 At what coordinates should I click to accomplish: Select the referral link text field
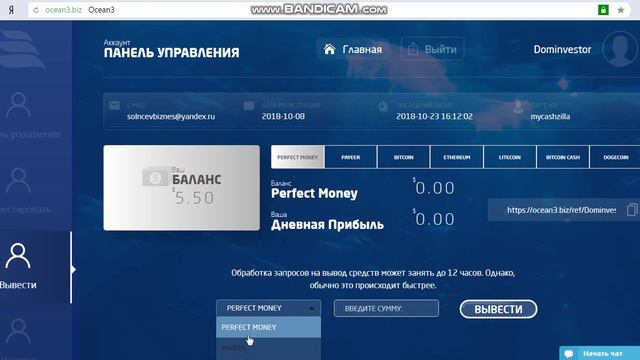pyautogui.click(x=561, y=210)
